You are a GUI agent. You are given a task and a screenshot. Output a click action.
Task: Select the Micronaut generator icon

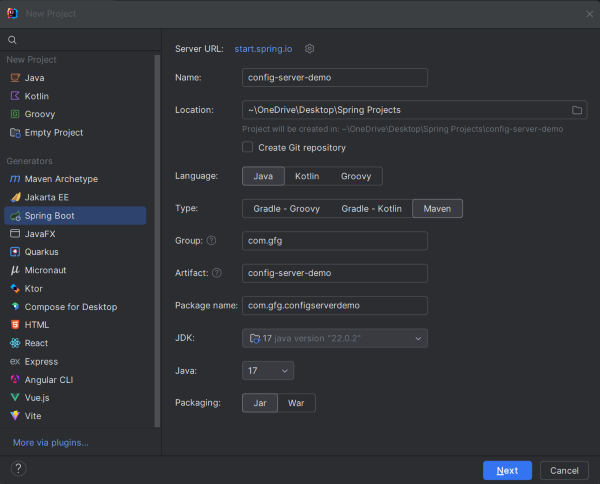[15, 270]
